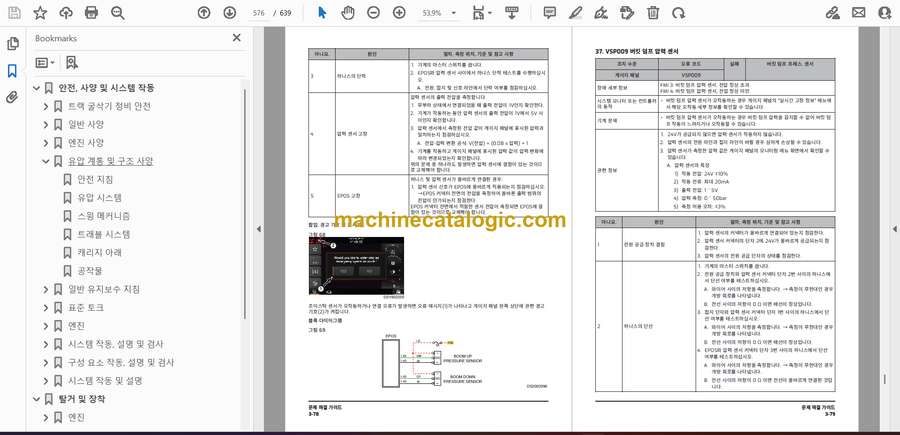
Task: Expand the 일반 유지보수 지침 bookmark
Action: (46, 289)
